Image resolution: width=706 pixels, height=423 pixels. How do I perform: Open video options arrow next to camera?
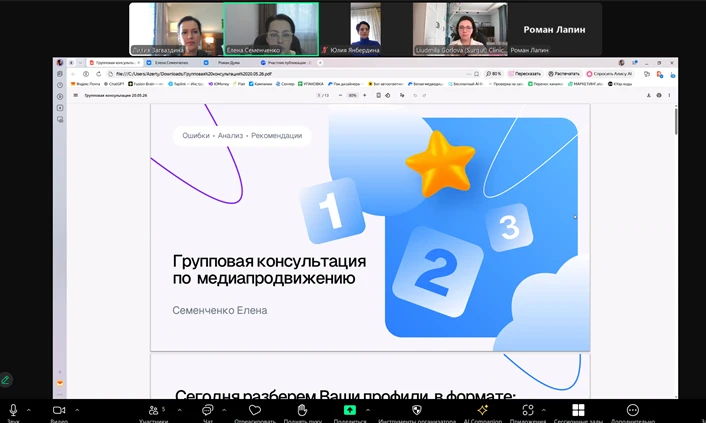tap(77, 410)
